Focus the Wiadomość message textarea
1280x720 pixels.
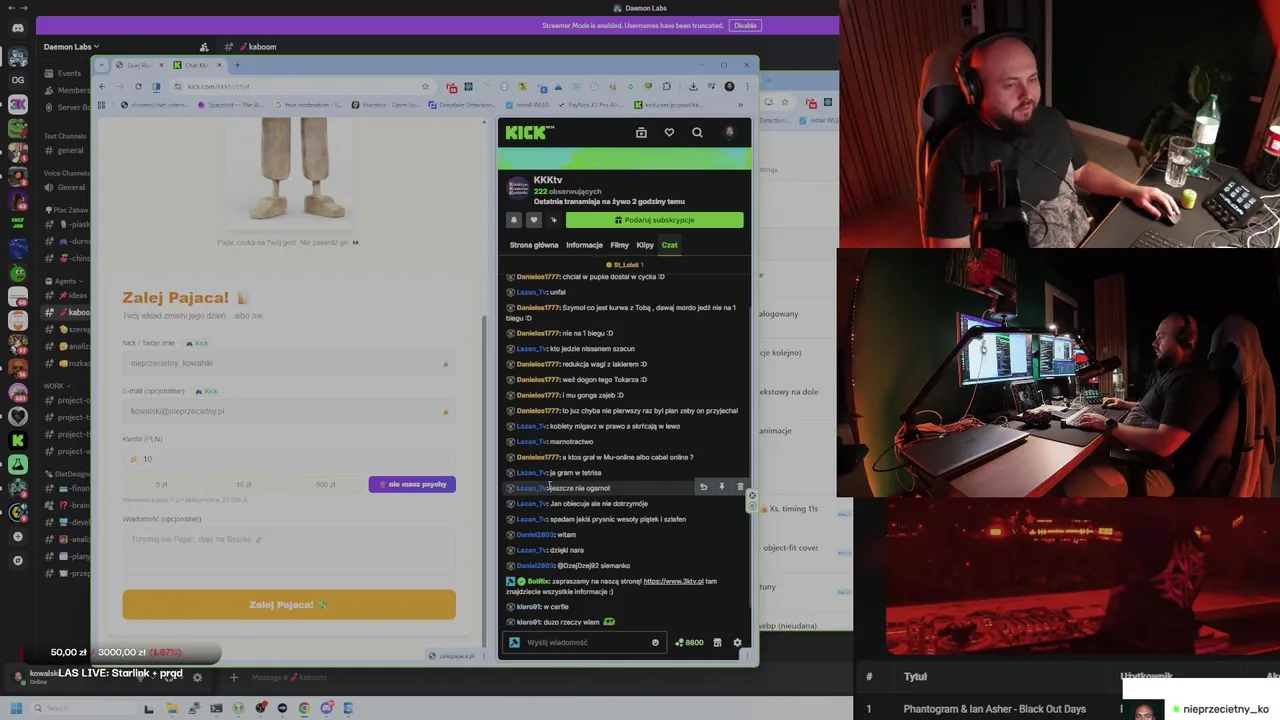pyautogui.click(x=289, y=549)
